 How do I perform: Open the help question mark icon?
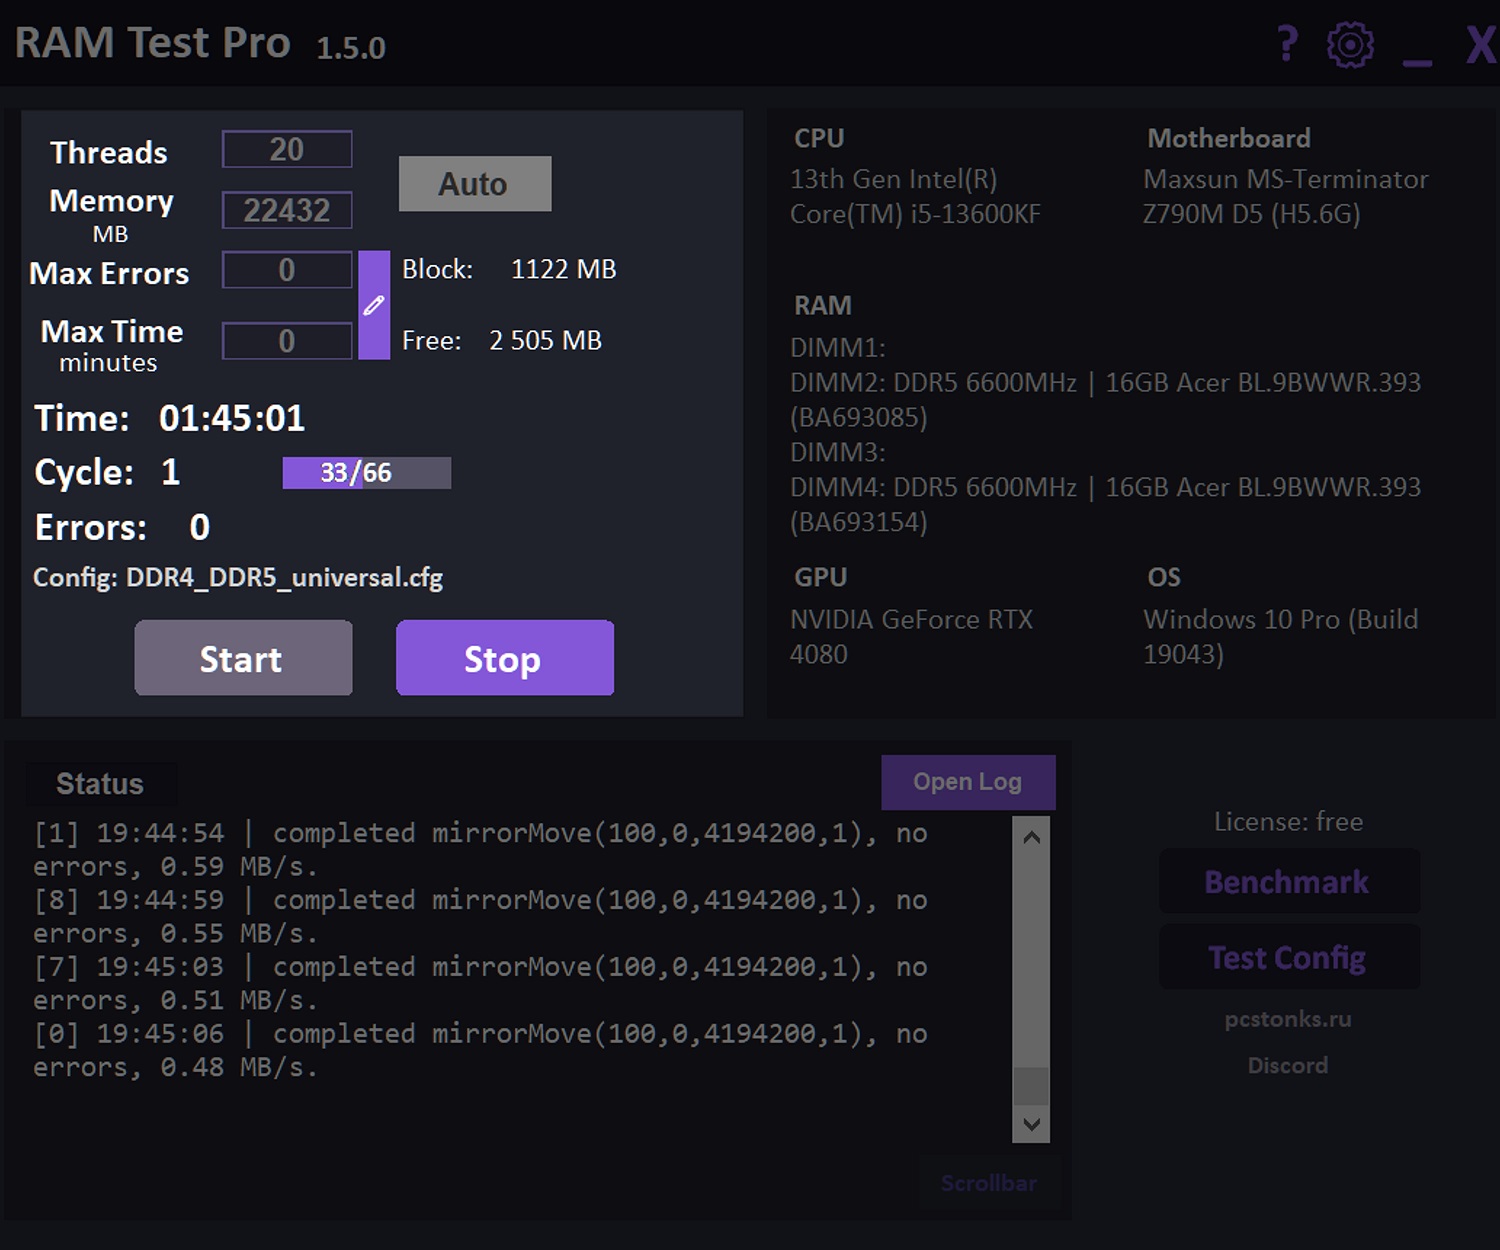click(x=1288, y=44)
